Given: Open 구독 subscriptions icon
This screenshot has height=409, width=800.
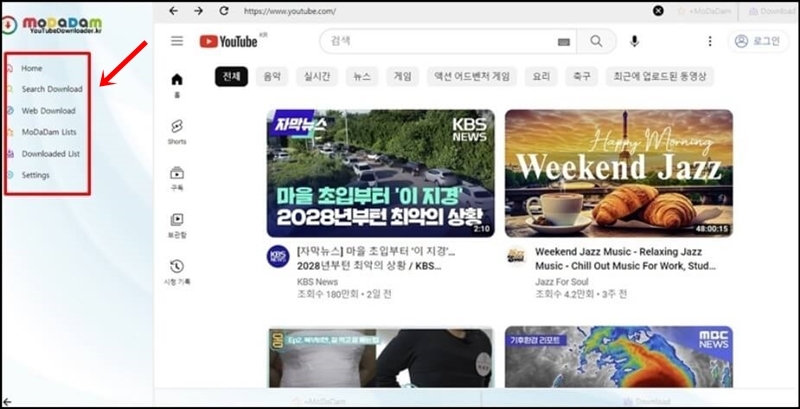Looking at the screenshot, I should (x=177, y=178).
